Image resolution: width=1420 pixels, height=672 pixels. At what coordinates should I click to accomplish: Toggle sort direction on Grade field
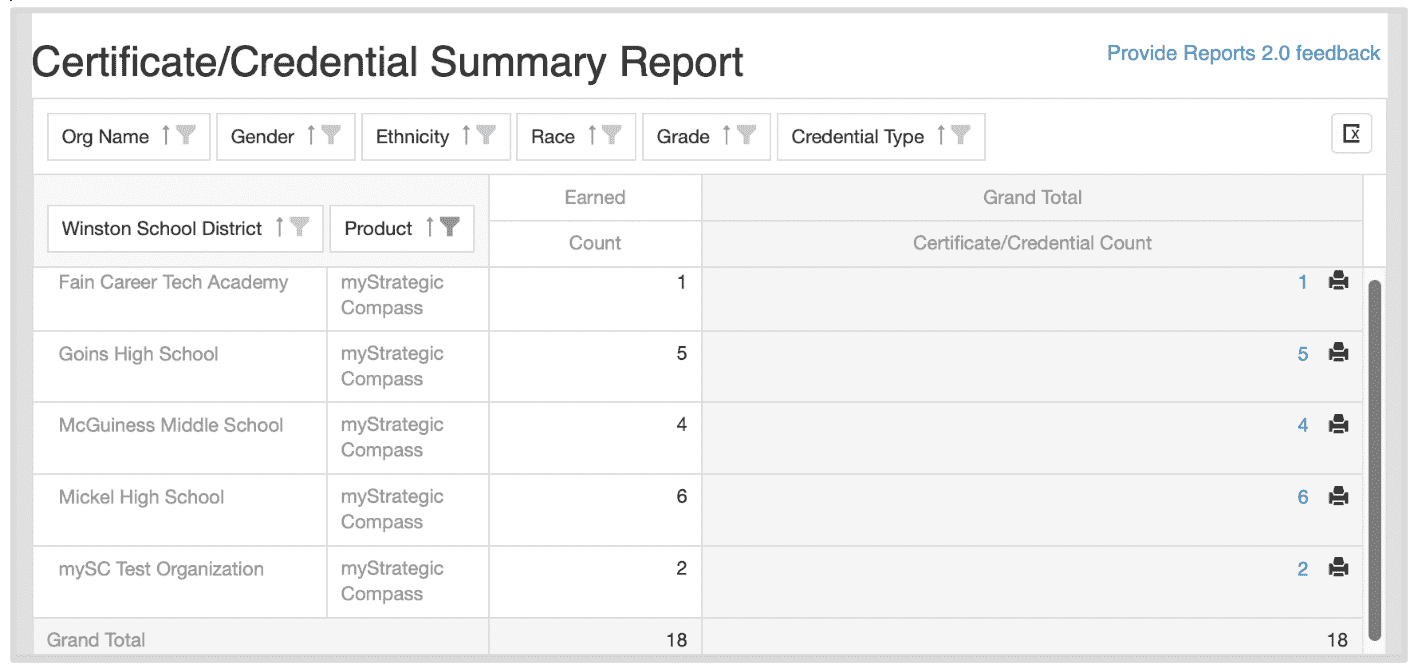click(727, 136)
